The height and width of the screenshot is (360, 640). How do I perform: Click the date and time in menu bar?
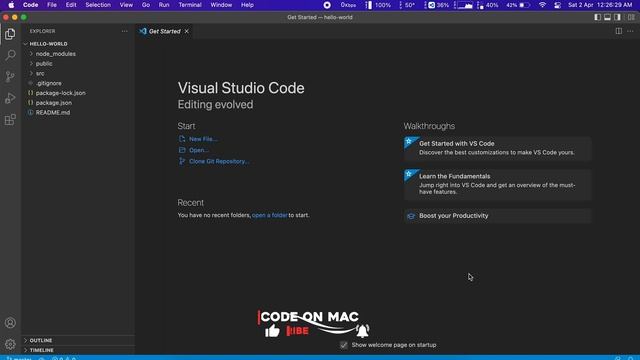click(600, 5)
